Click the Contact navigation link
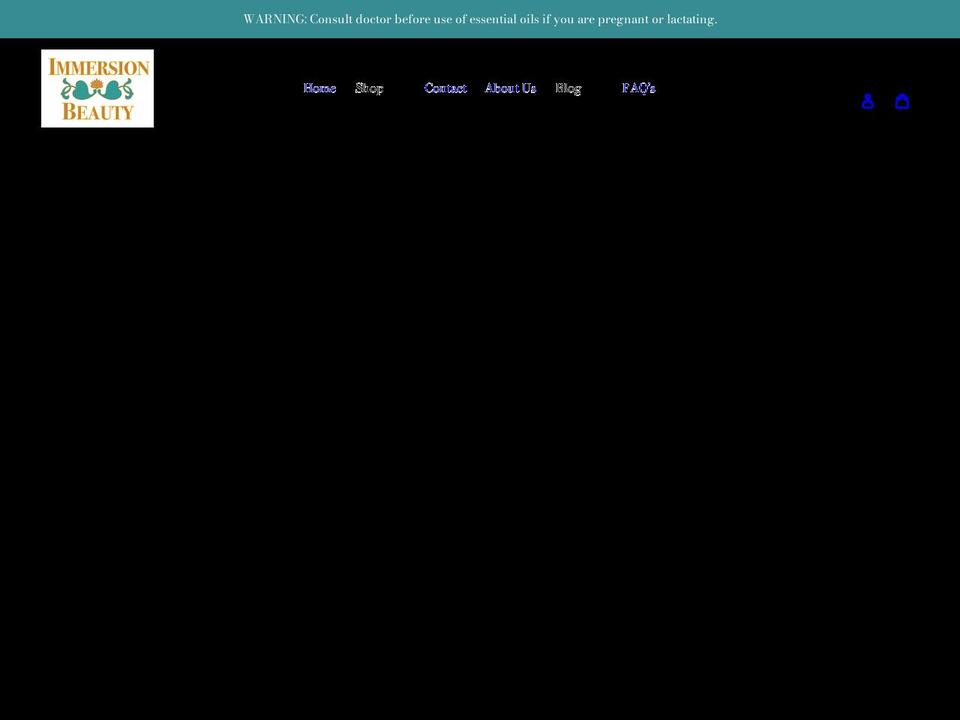 pos(445,88)
